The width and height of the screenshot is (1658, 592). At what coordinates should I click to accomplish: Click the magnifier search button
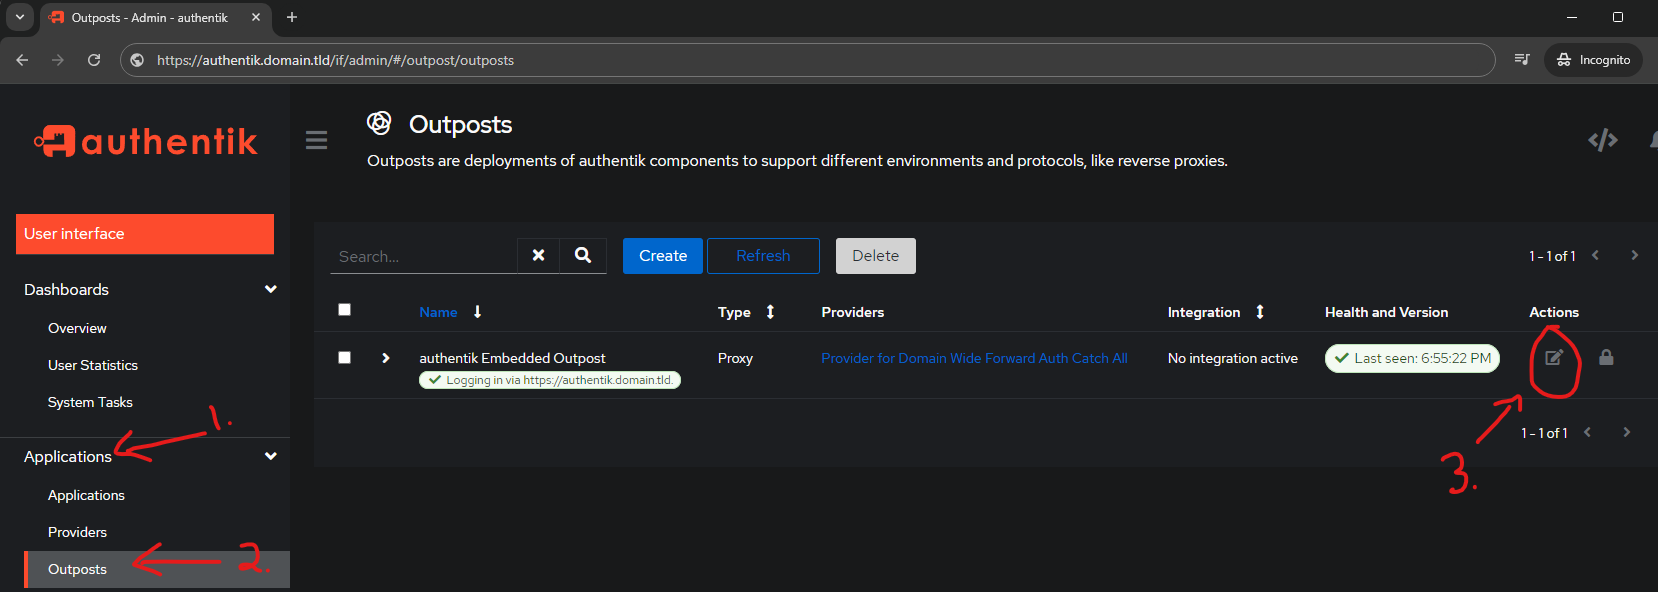(x=583, y=255)
